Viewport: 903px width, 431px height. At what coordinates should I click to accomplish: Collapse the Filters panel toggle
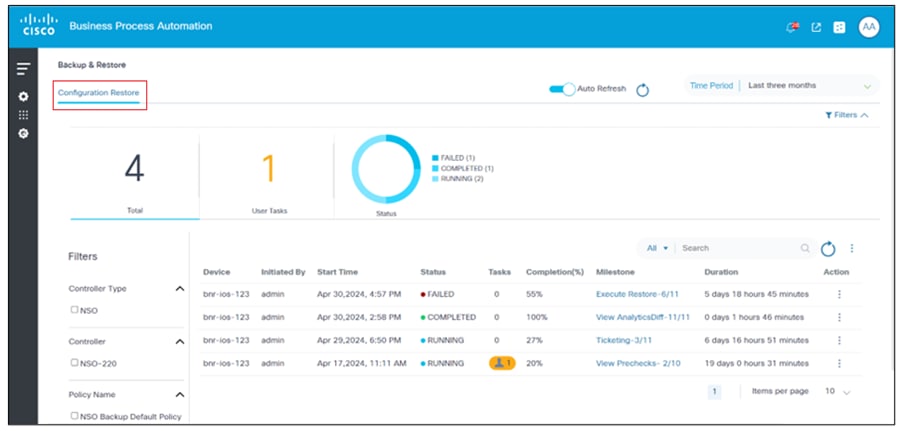tap(847, 115)
